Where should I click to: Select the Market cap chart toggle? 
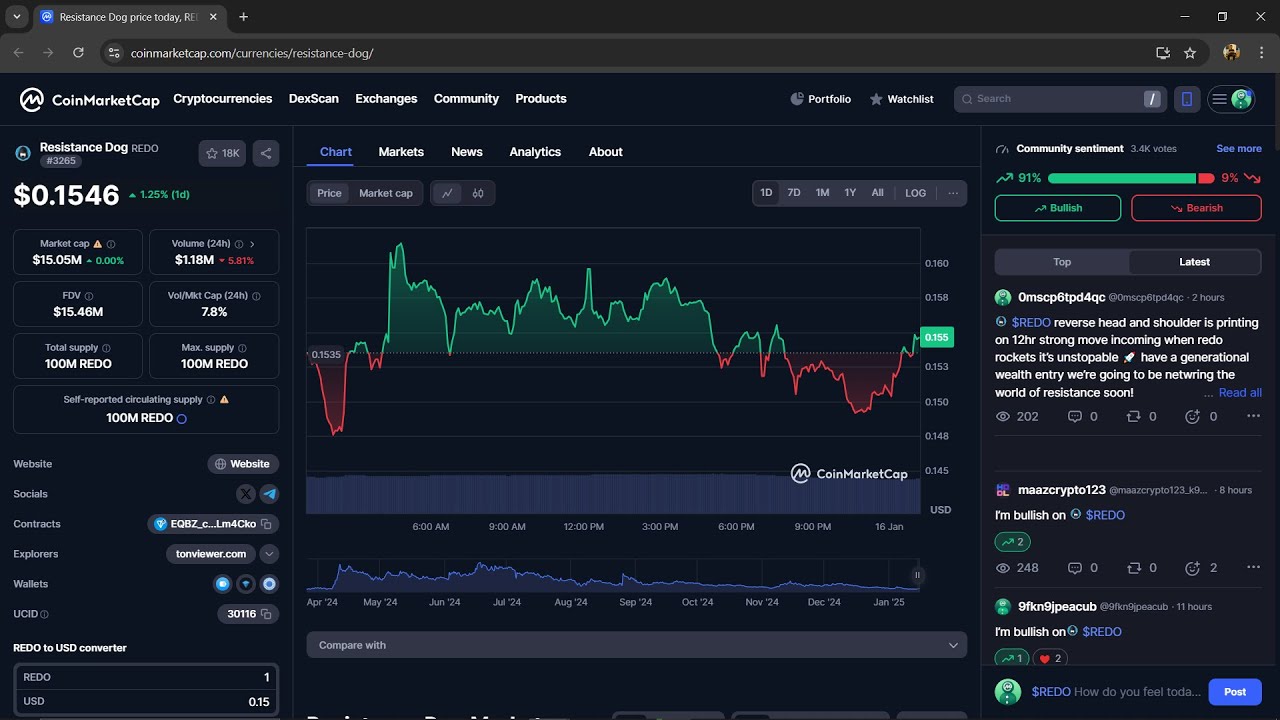[x=386, y=193]
